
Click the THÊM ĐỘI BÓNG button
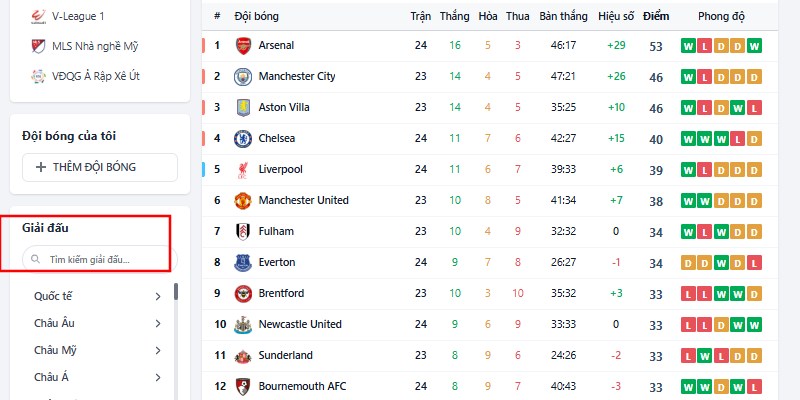(x=100, y=167)
